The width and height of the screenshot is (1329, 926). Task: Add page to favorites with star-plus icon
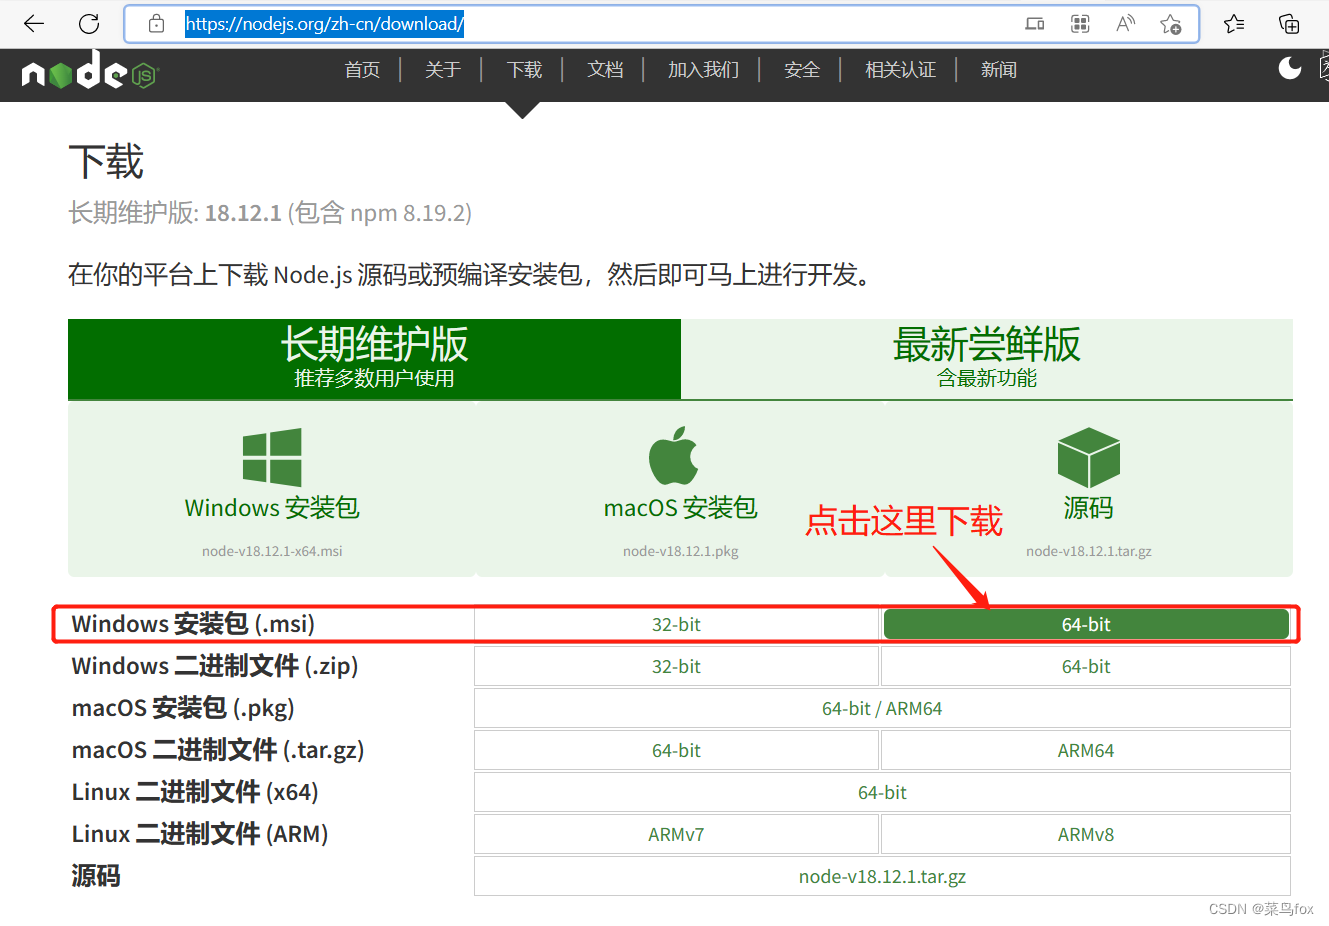coord(1170,24)
